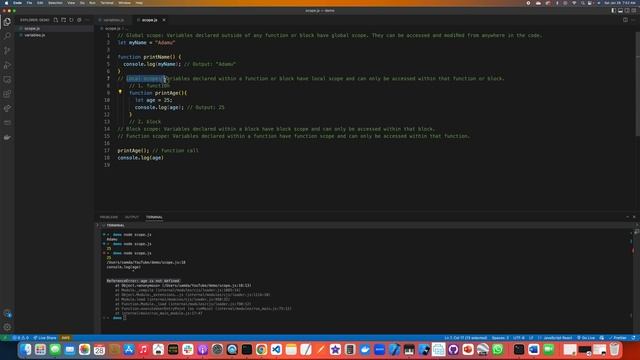Image resolution: width=640 pixels, height=360 pixels.
Task: Click the New File icon in Explorer
Action: tap(56, 20)
